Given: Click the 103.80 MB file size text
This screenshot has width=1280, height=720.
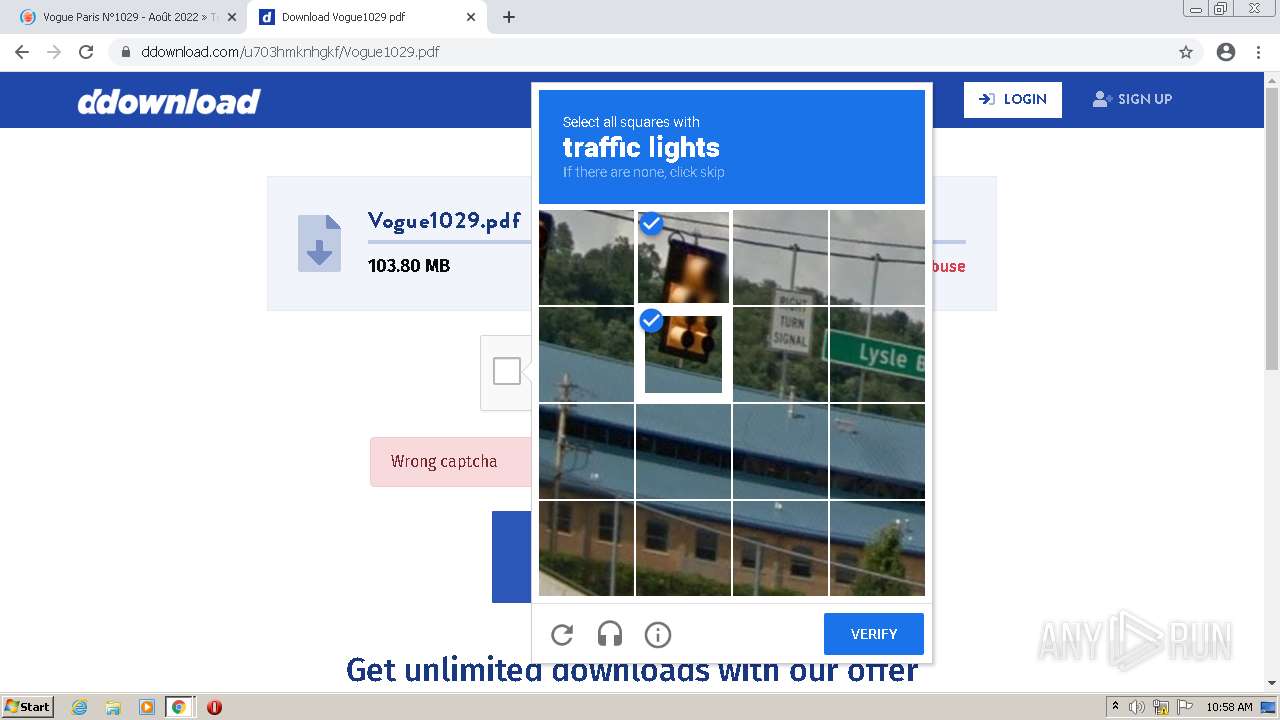Looking at the screenshot, I should 409,266.
